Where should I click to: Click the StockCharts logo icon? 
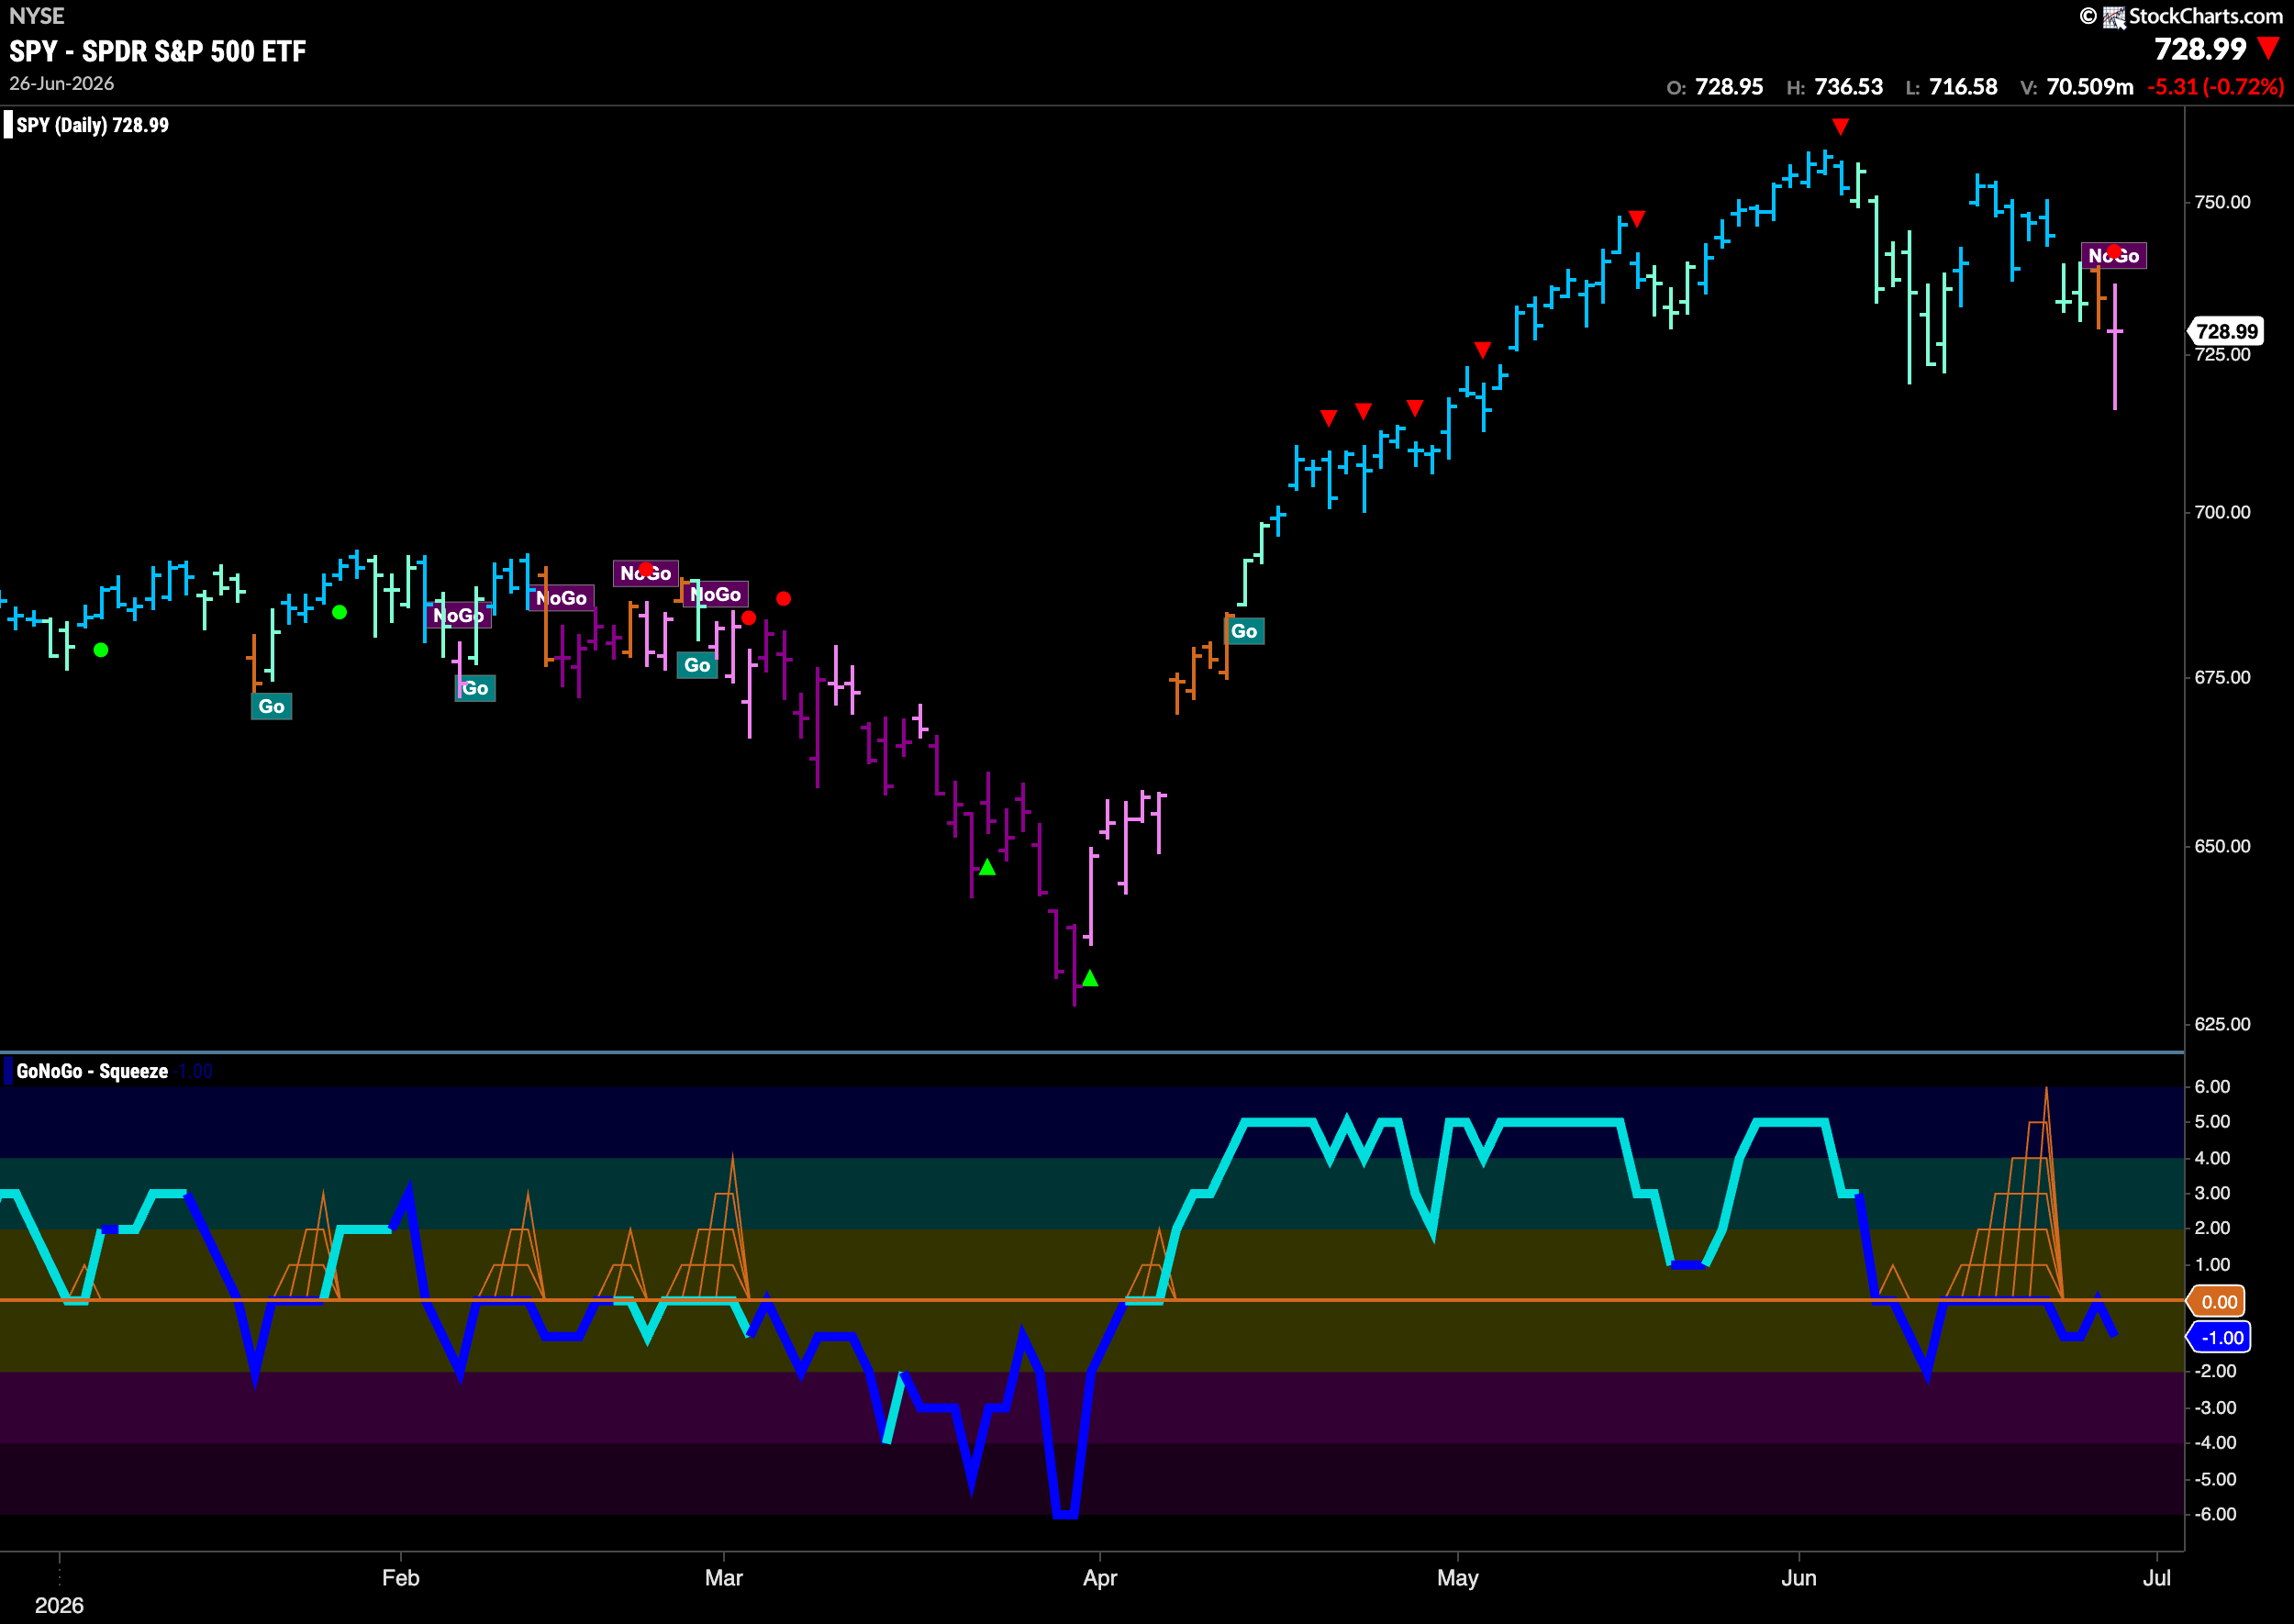click(x=2114, y=17)
